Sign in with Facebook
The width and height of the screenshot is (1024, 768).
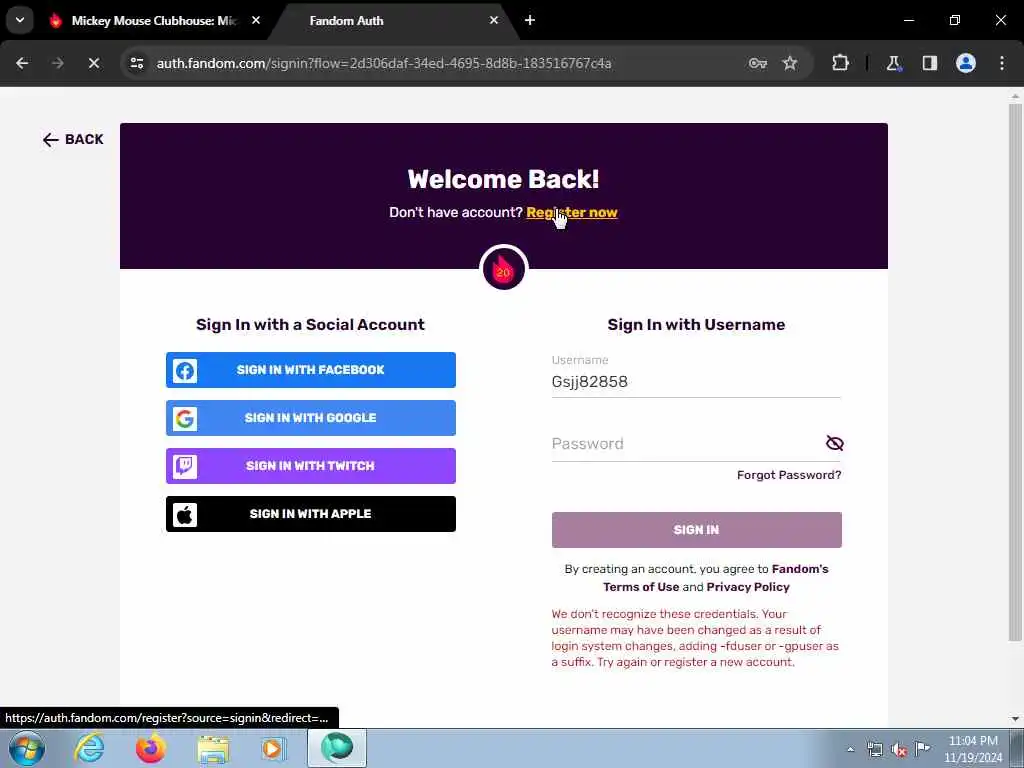coord(311,370)
